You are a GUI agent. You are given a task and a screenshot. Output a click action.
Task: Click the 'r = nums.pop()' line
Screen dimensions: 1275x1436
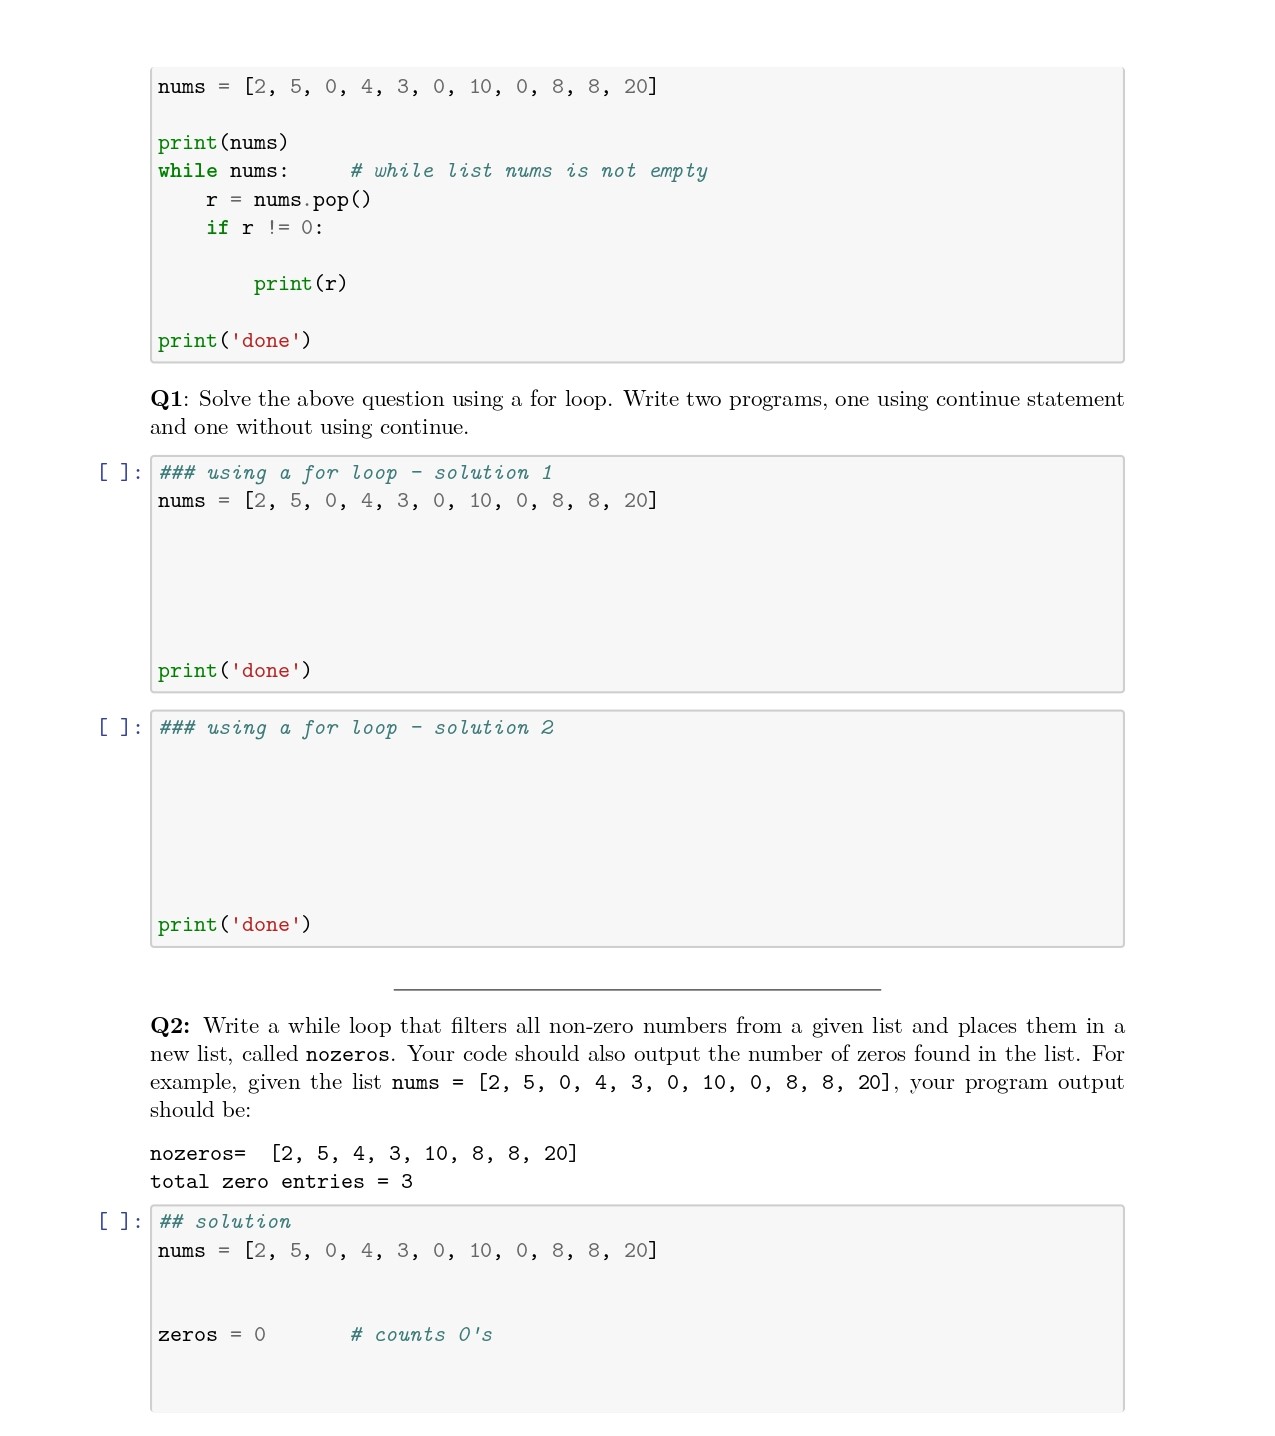[x=288, y=200]
